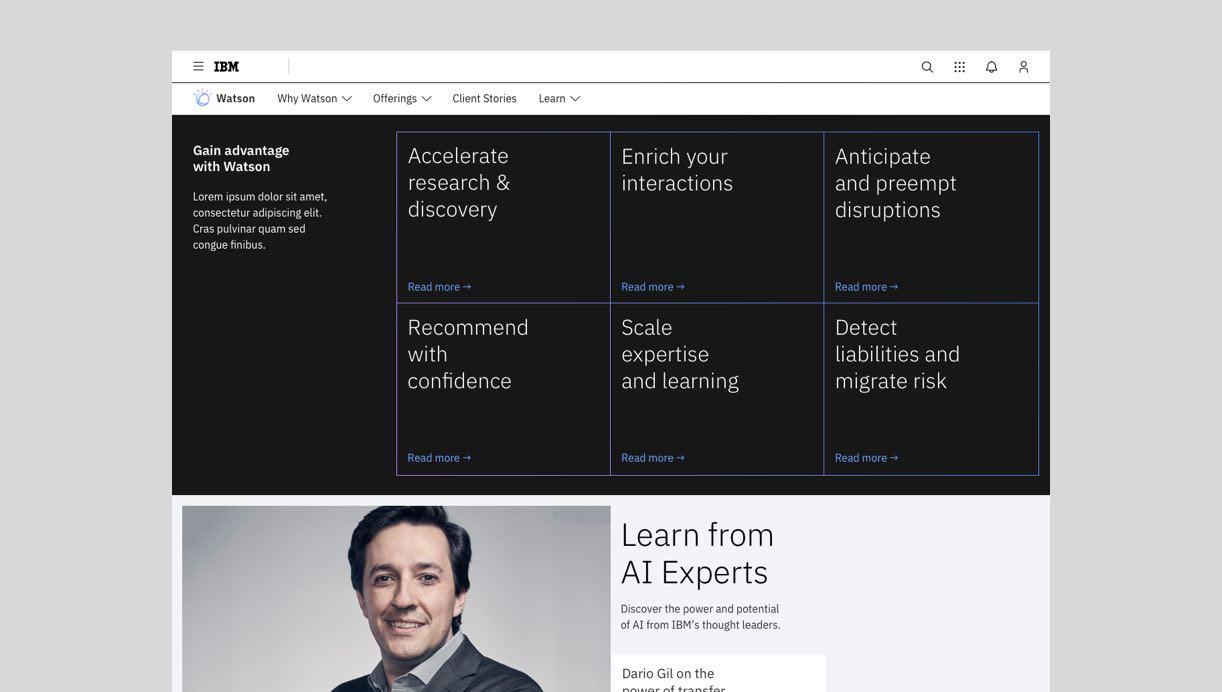Read more under Scale expertise and learning

pyautogui.click(x=653, y=458)
